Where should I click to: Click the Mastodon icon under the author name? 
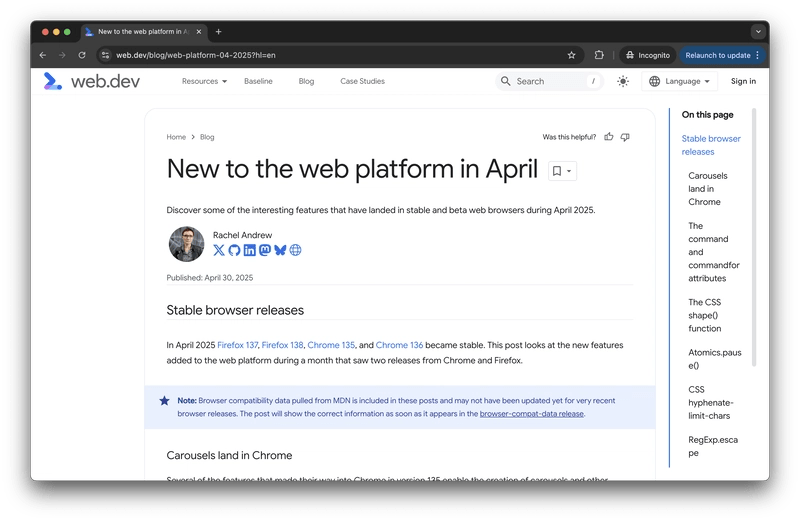point(264,250)
